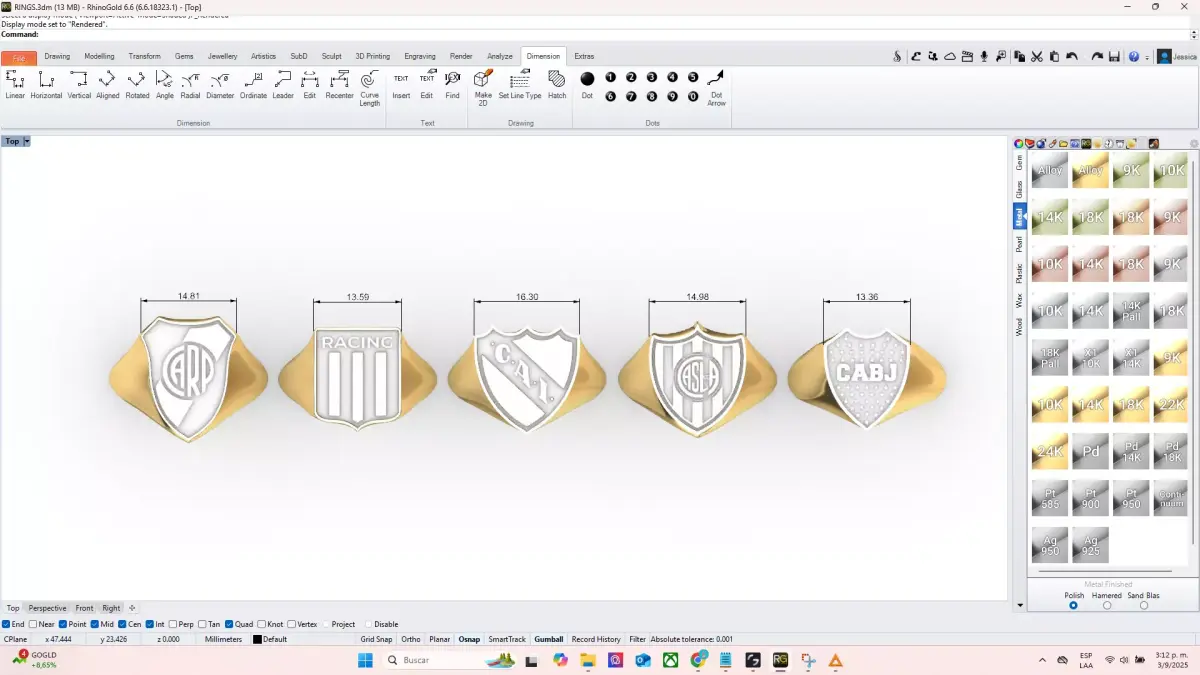Screen dimensions: 1200x675
Task: Select the Vertical dimension tool
Action: pos(79,85)
